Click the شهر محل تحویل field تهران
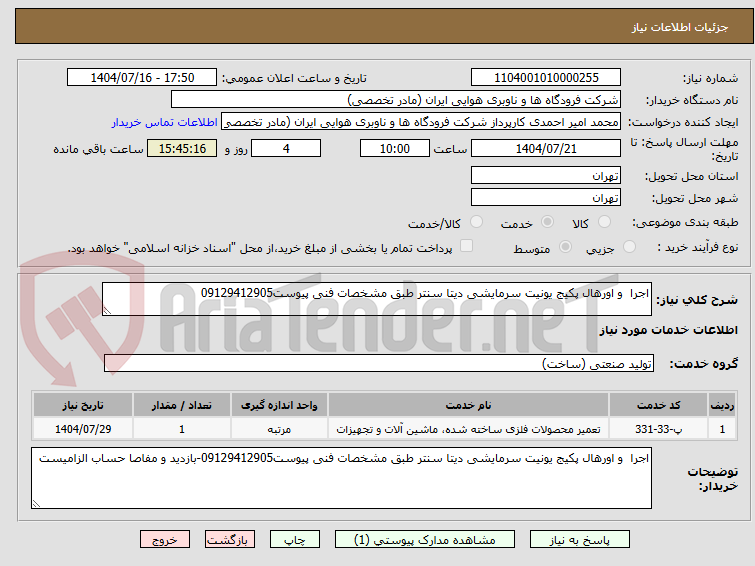The image size is (755, 566). (546, 197)
